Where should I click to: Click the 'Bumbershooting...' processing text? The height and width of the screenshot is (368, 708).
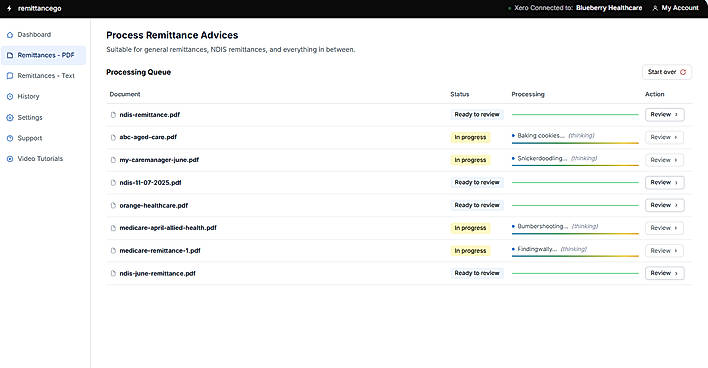[543, 226]
